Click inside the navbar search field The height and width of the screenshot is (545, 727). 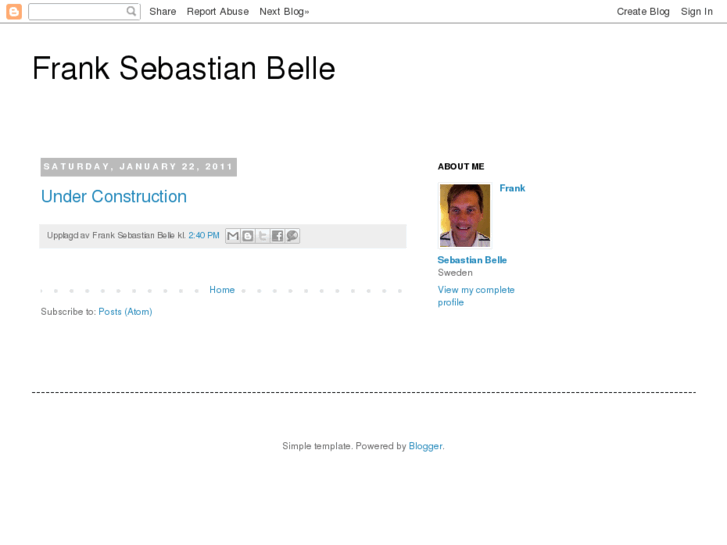coord(76,12)
